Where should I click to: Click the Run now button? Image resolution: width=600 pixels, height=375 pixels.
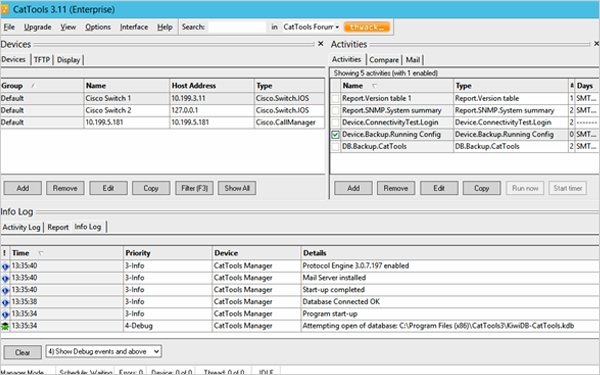point(525,188)
